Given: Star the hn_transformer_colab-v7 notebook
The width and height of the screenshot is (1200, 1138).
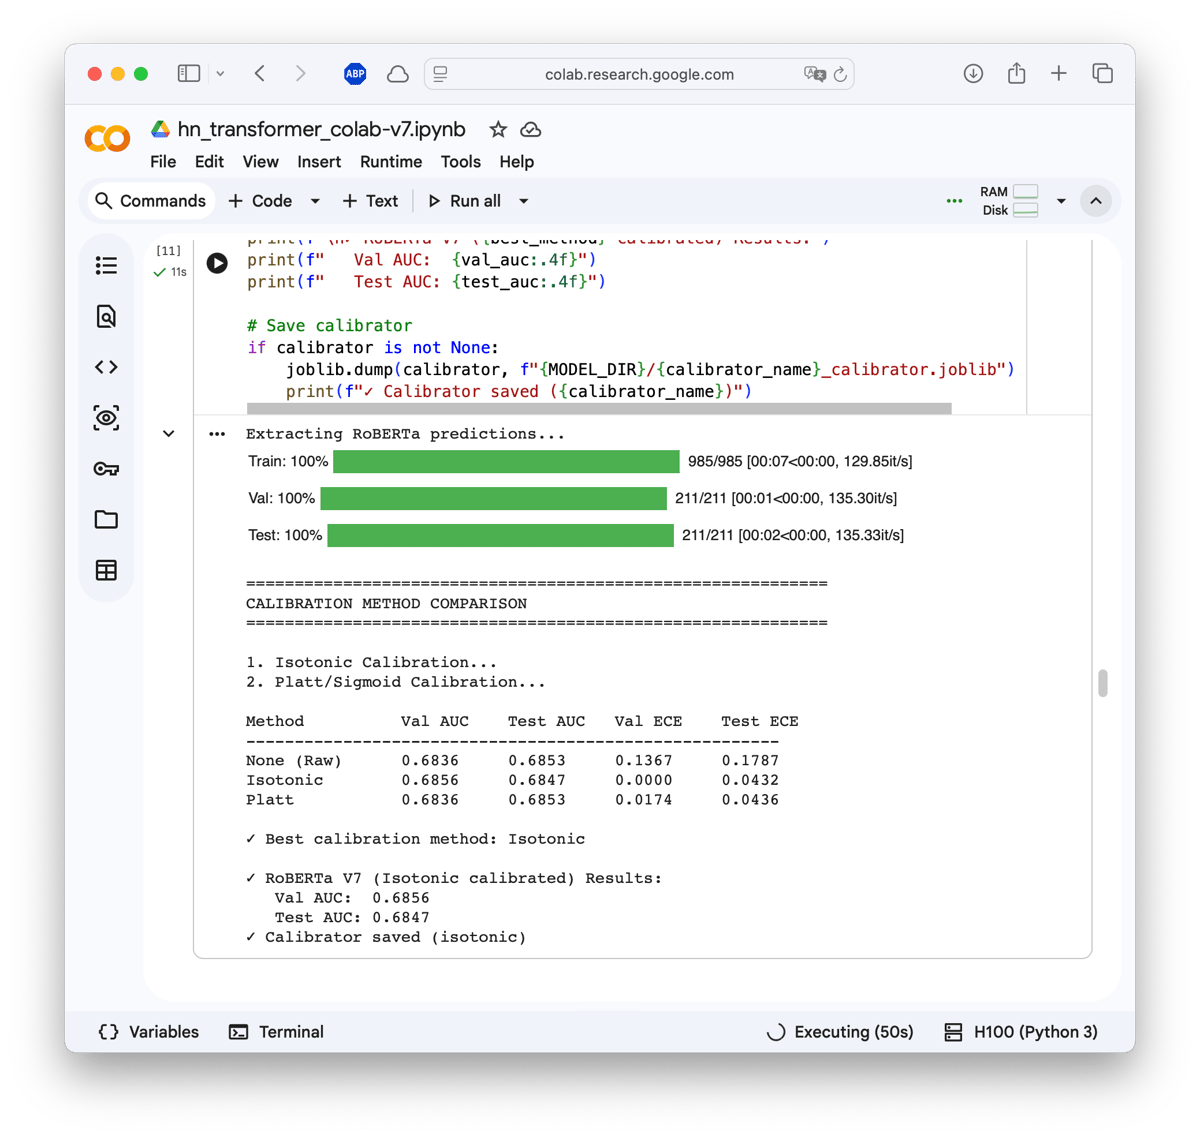Looking at the screenshot, I should coord(497,129).
